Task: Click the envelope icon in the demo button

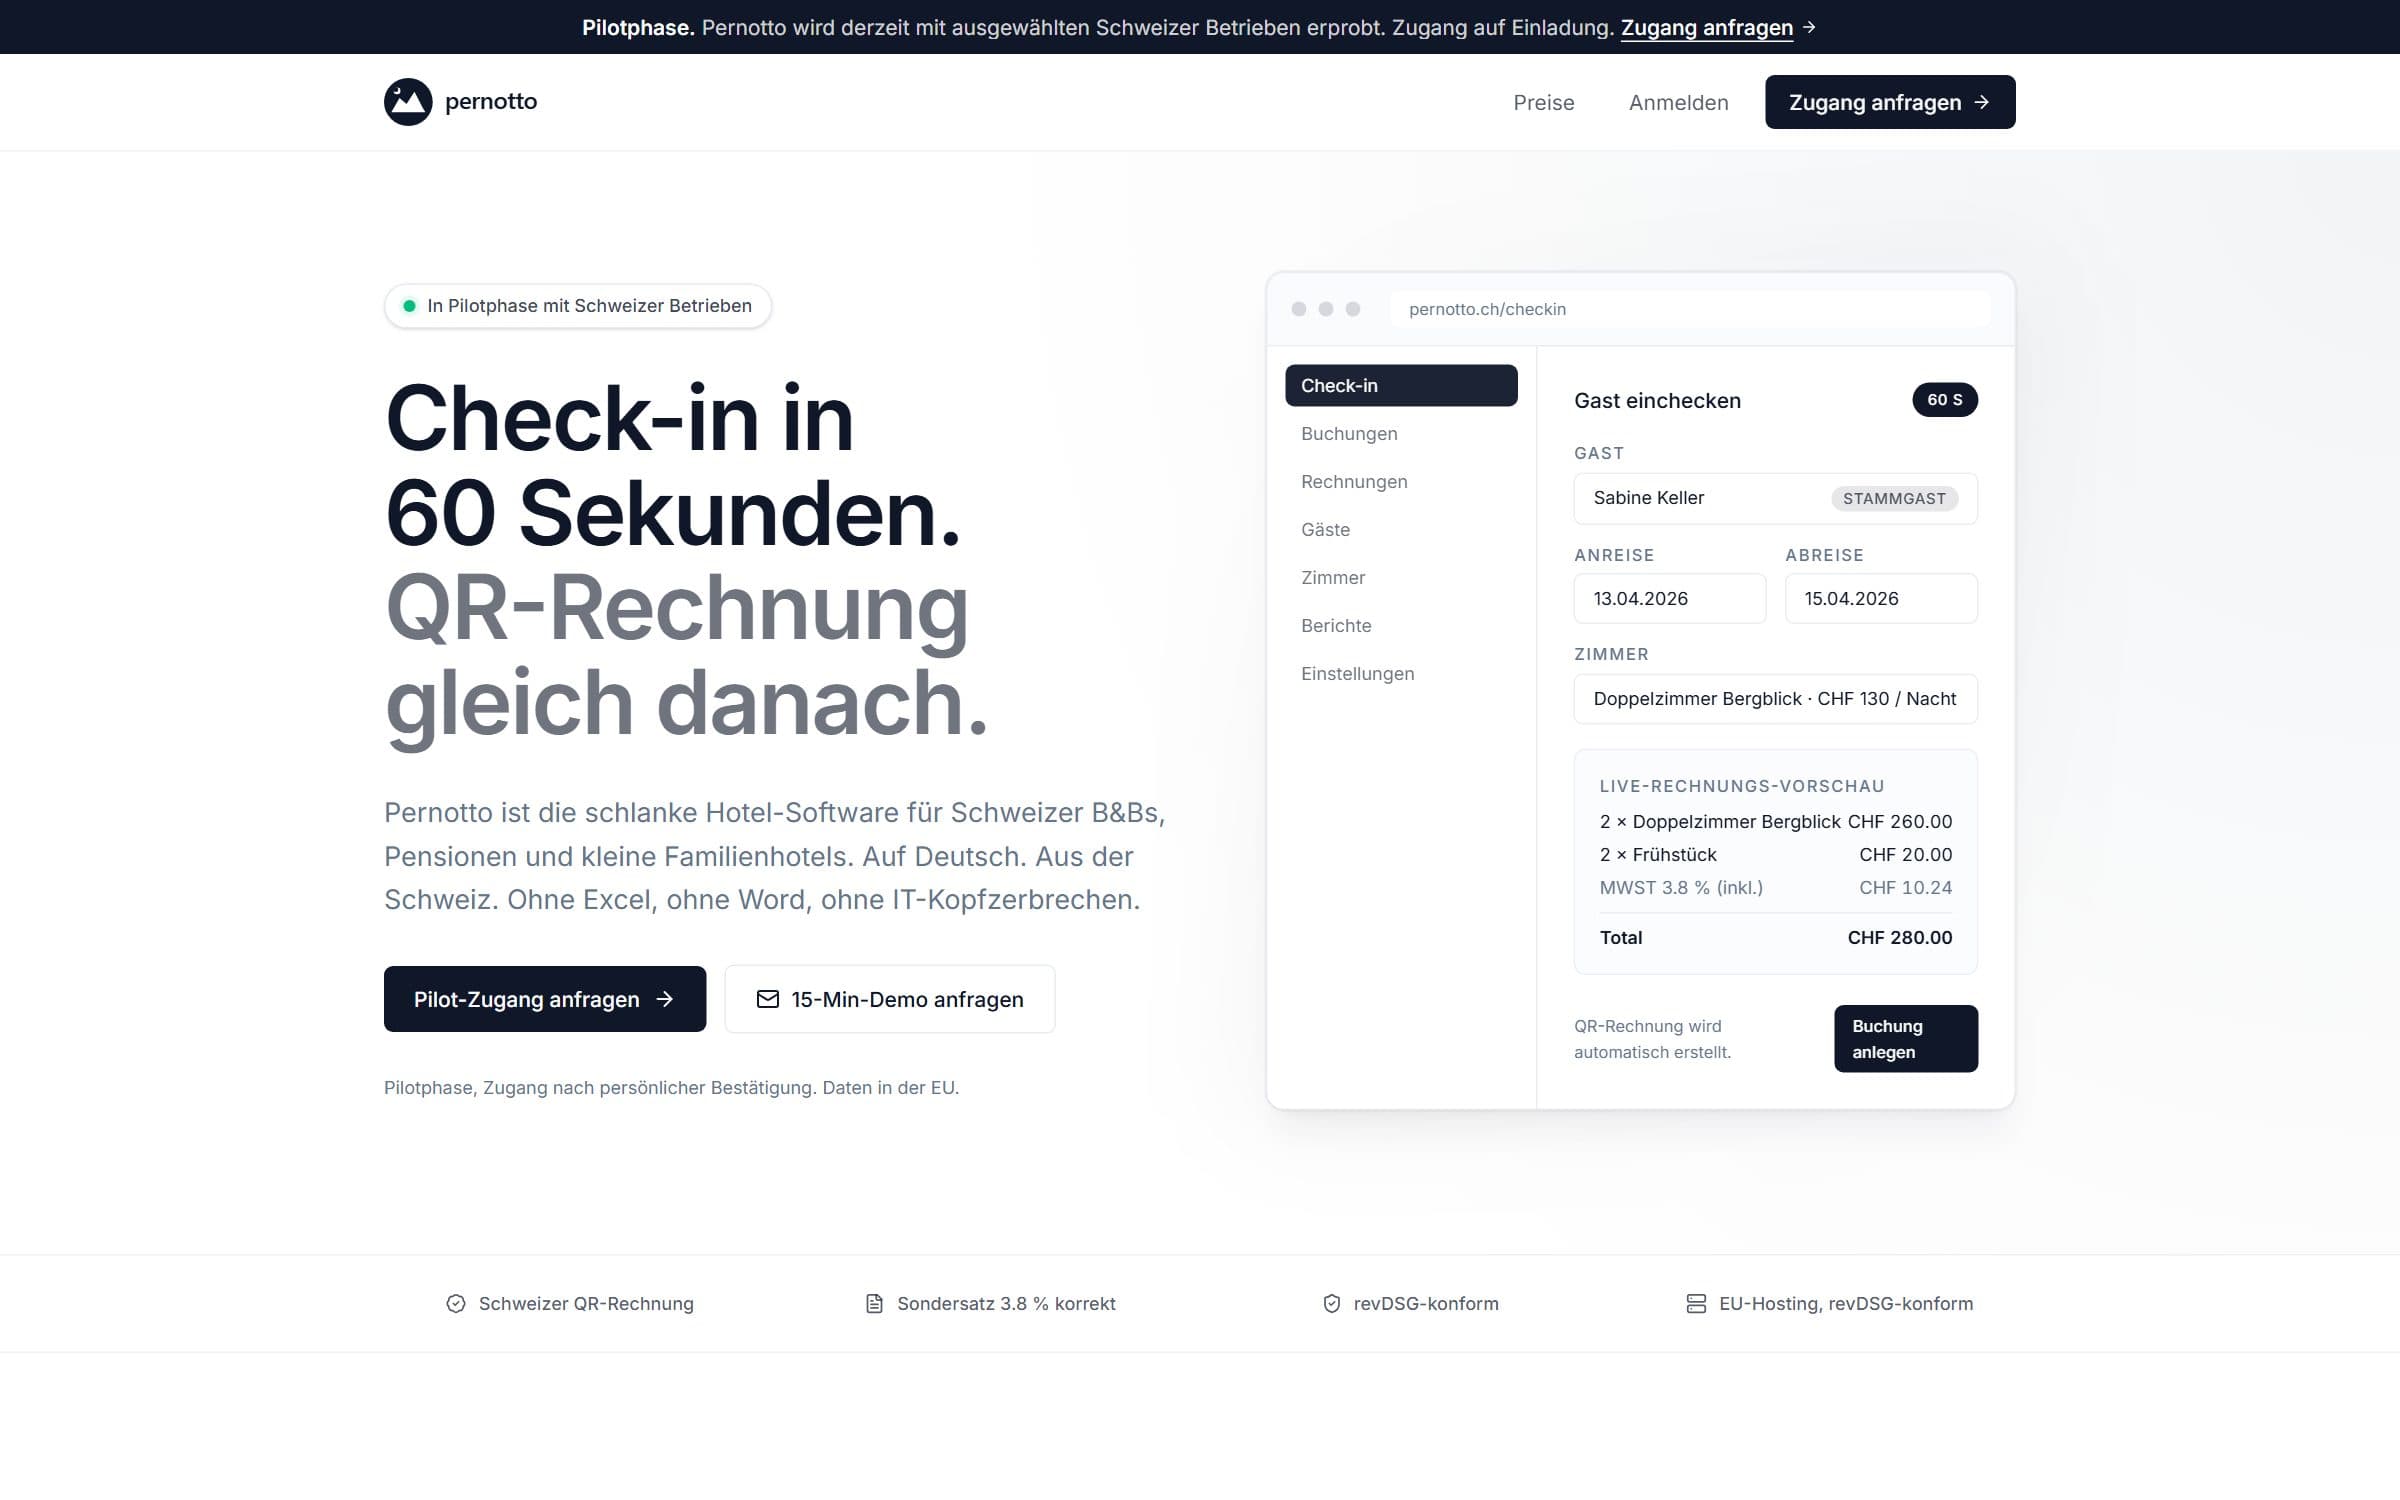Action: pyautogui.click(x=768, y=999)
